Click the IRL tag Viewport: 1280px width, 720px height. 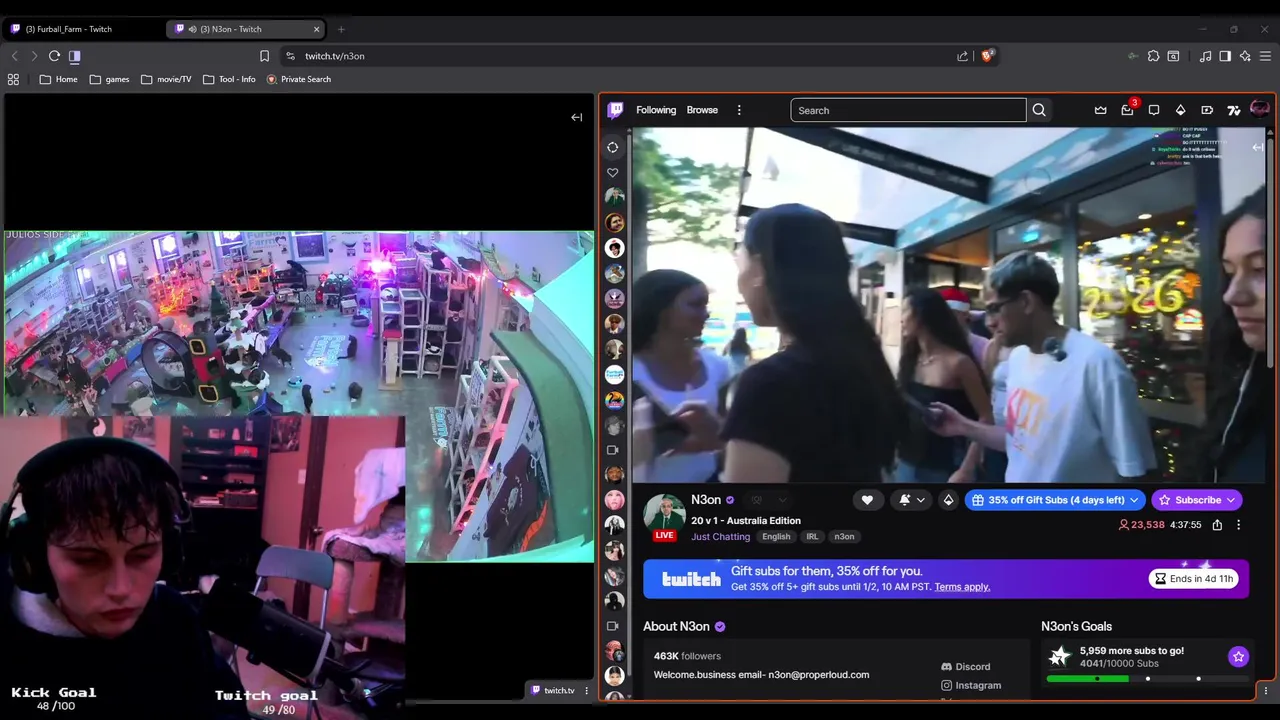point(812,537)
